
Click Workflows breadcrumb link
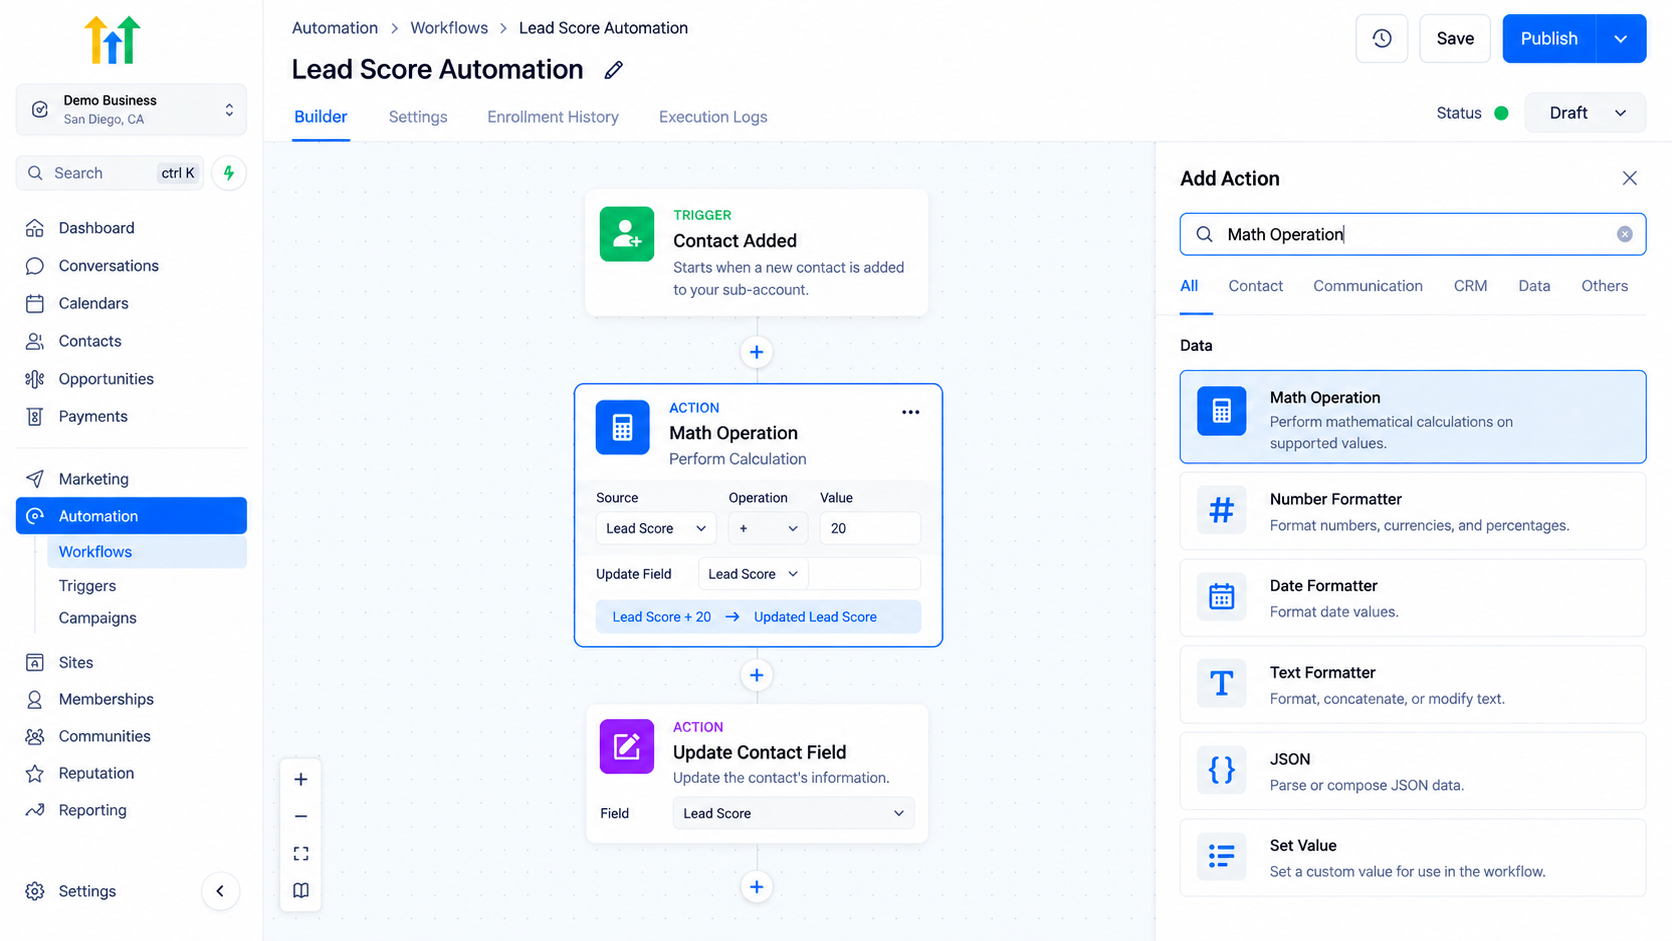coord(449,28)
